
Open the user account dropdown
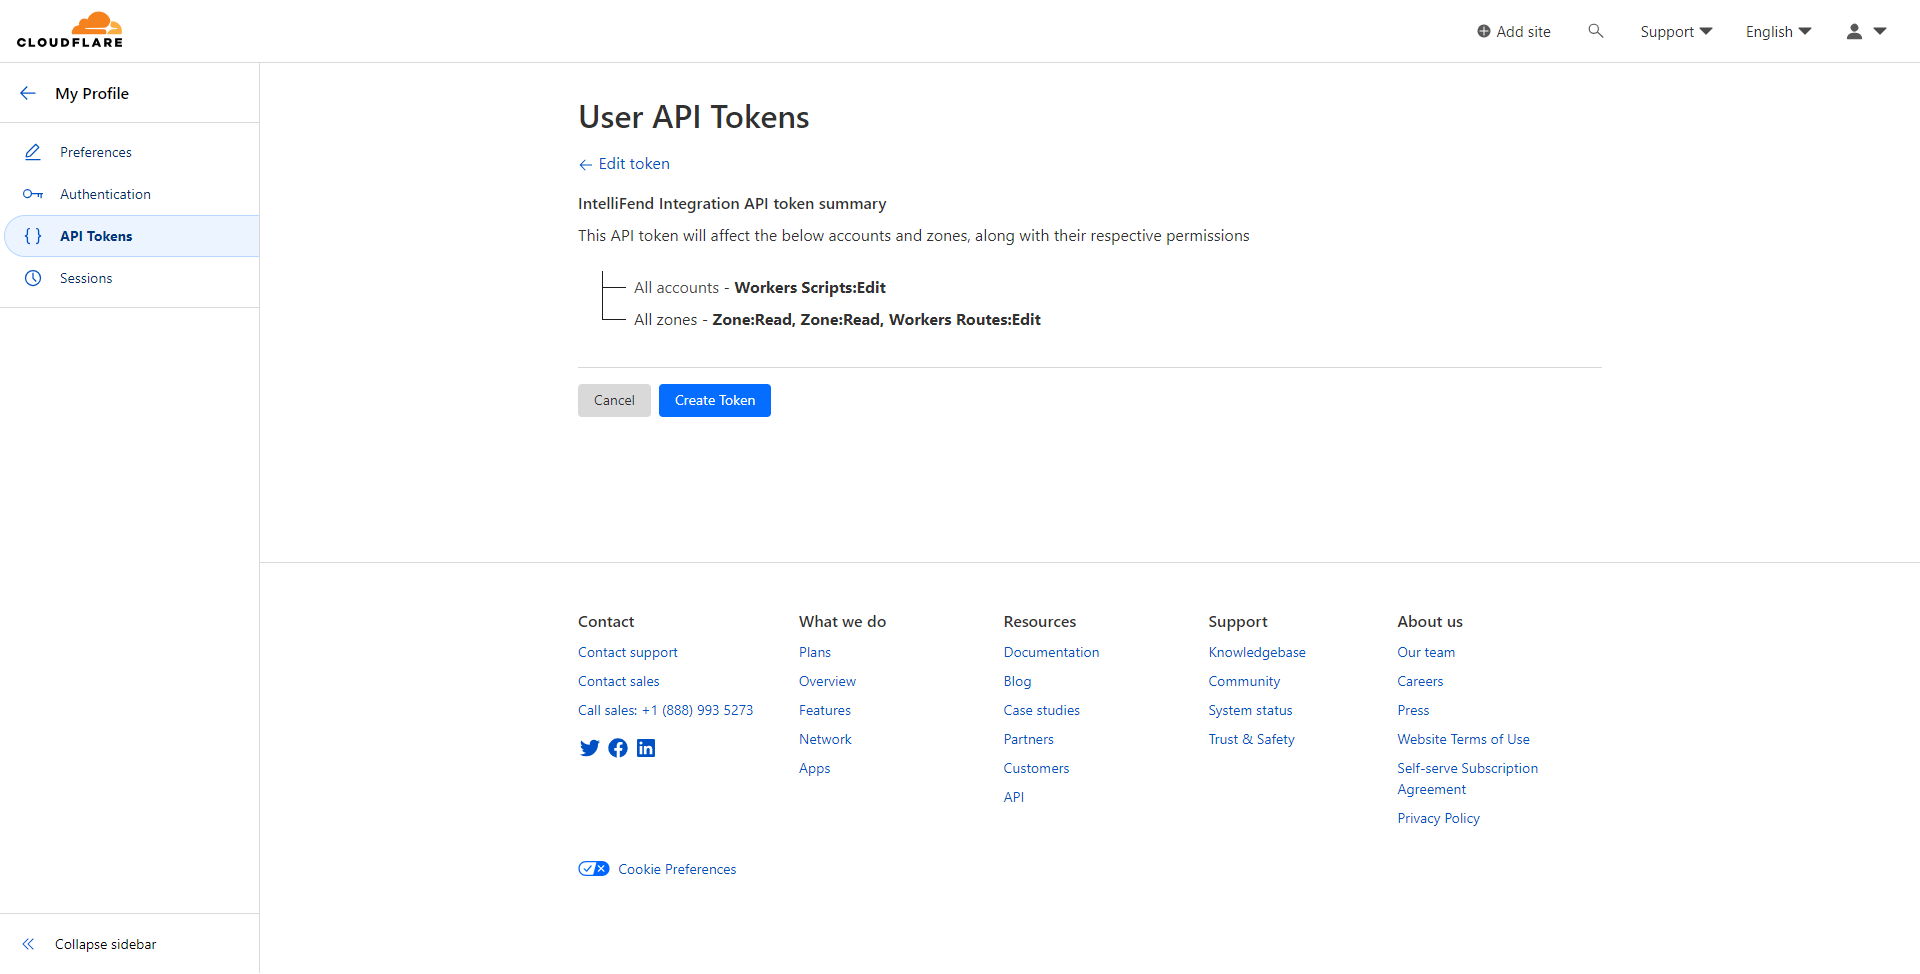[1866, 31]
